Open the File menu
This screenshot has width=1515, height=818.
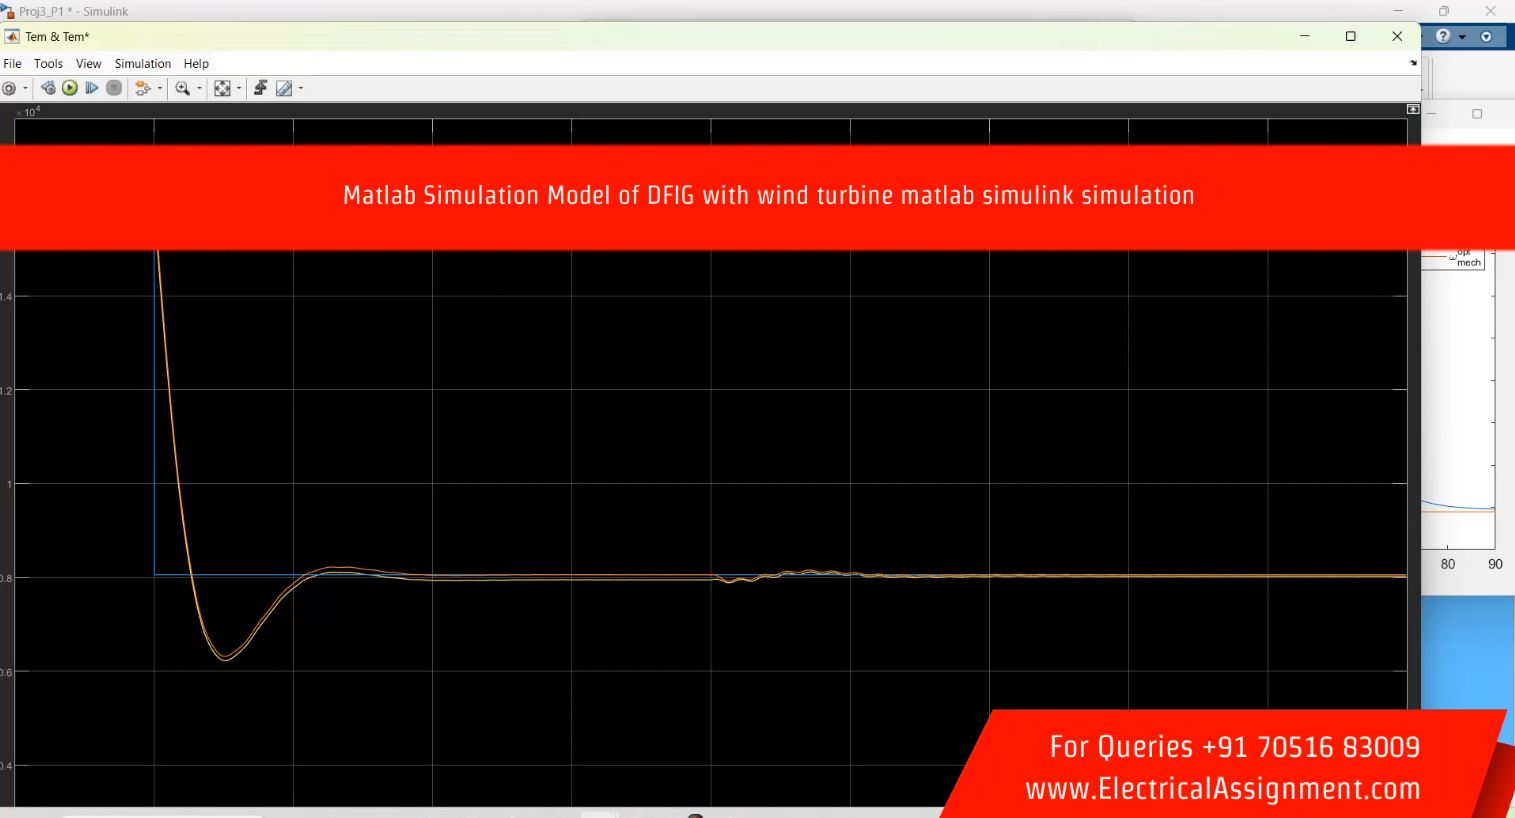click(x=12, y=63)
